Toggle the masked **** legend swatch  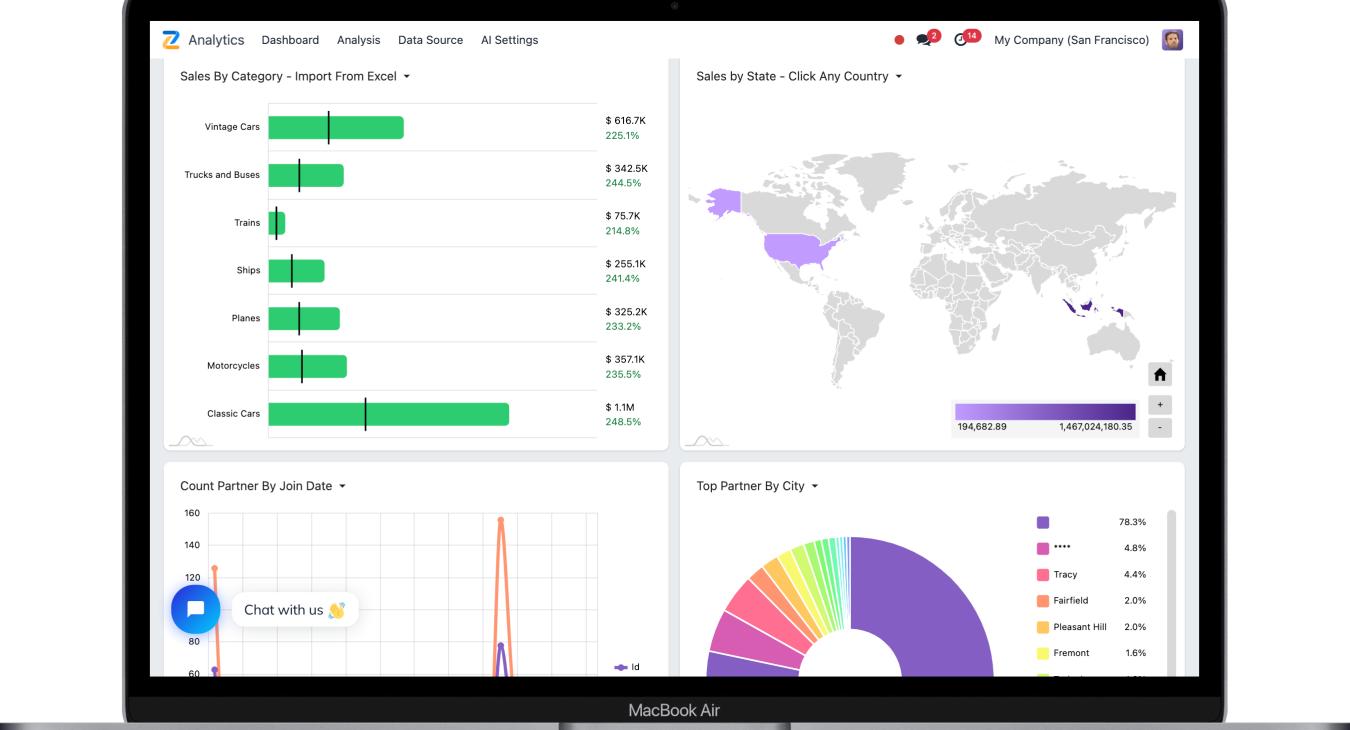point(1043,548)
